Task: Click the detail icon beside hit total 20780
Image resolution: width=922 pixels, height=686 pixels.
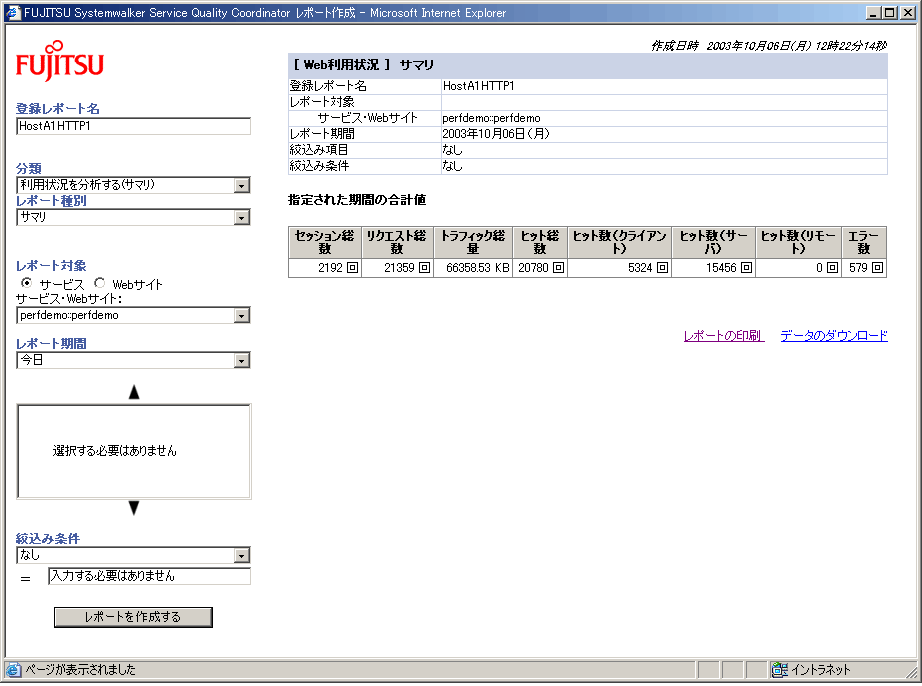Action: coord(558,268)
